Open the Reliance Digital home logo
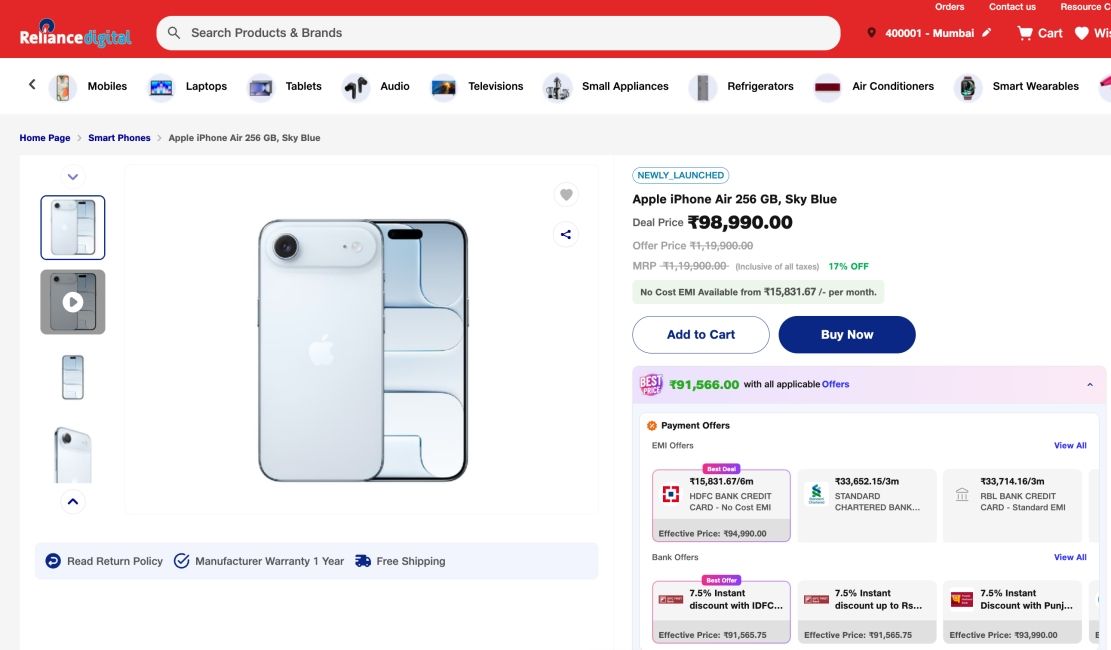Viewport: 1111px width, 650px height. click(75, 33)
